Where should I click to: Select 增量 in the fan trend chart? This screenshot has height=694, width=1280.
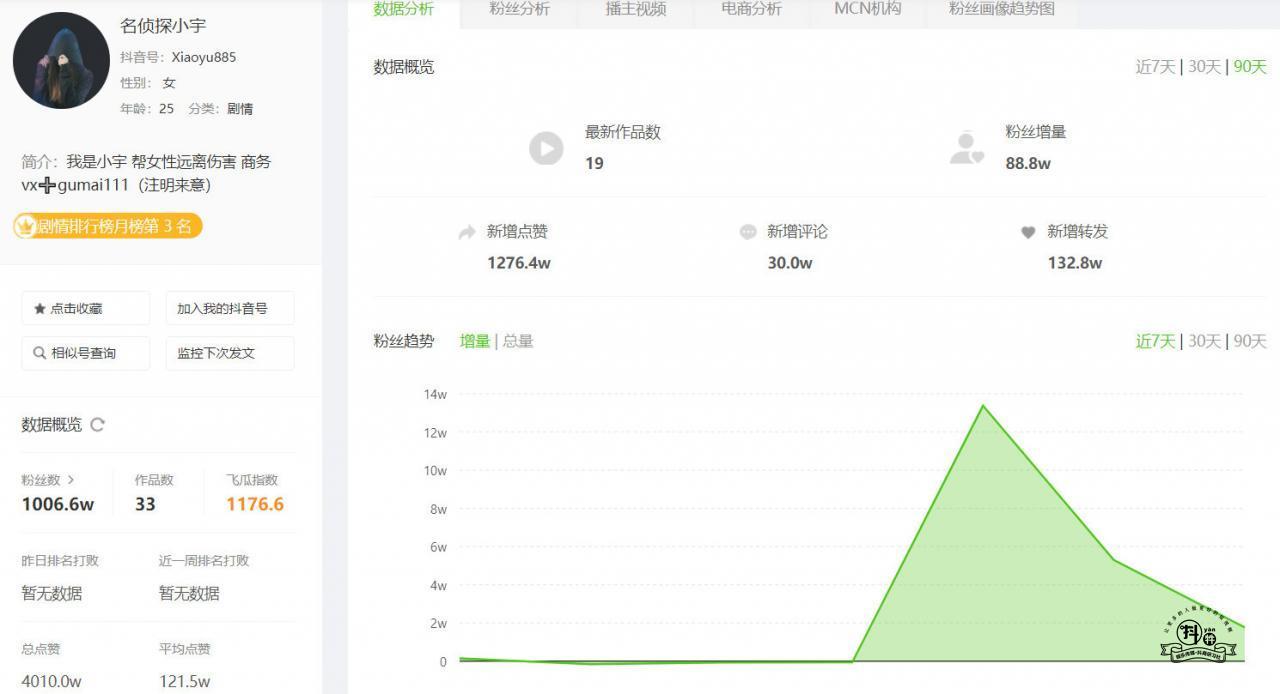point(474,341)
